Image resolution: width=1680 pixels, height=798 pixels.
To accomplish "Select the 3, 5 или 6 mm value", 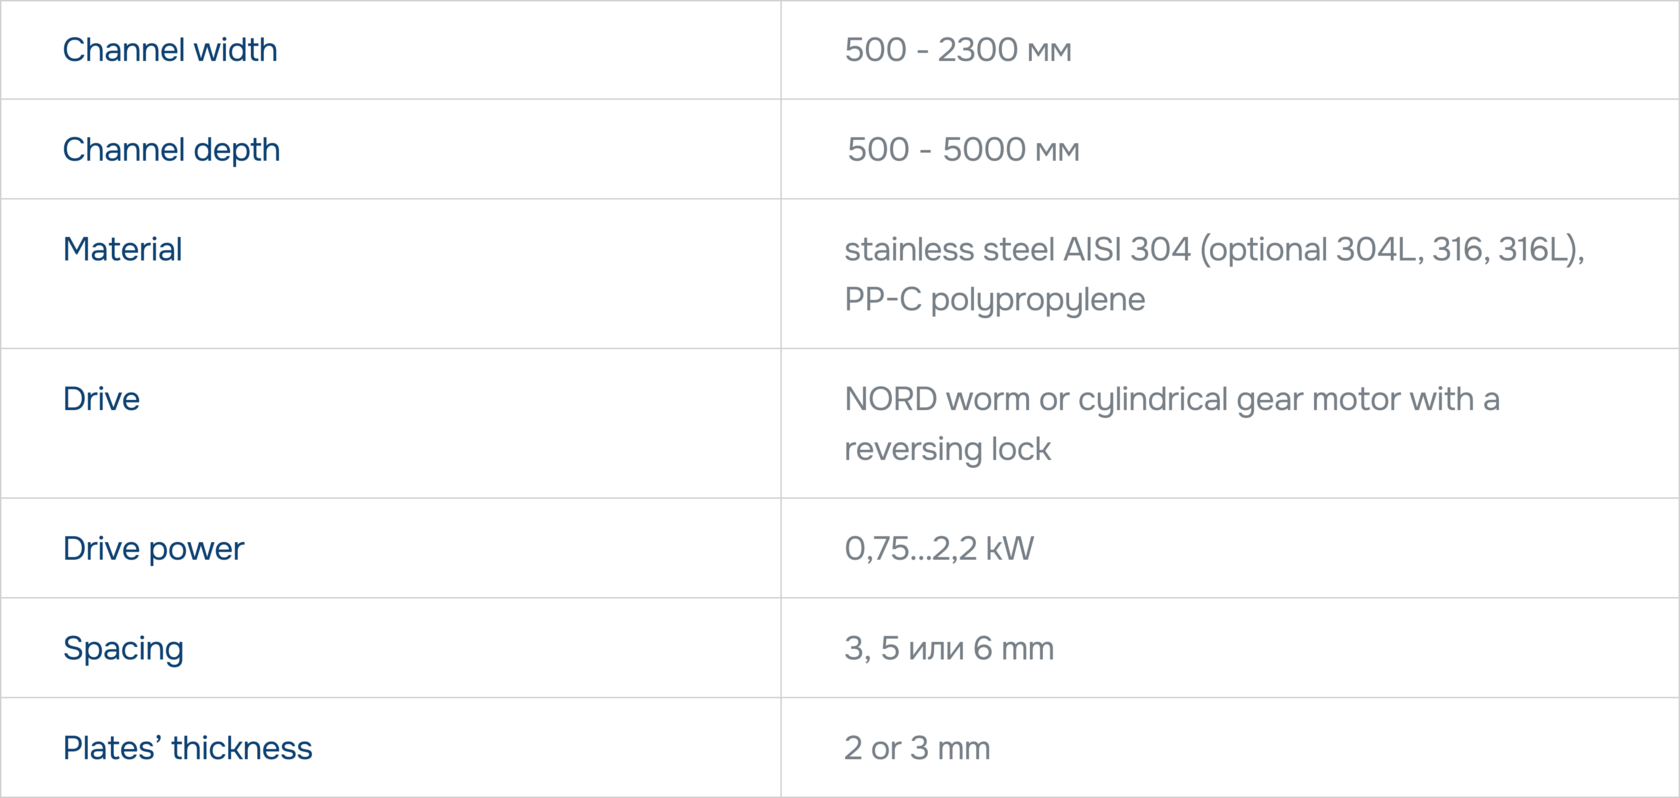I will click(948, 648).
